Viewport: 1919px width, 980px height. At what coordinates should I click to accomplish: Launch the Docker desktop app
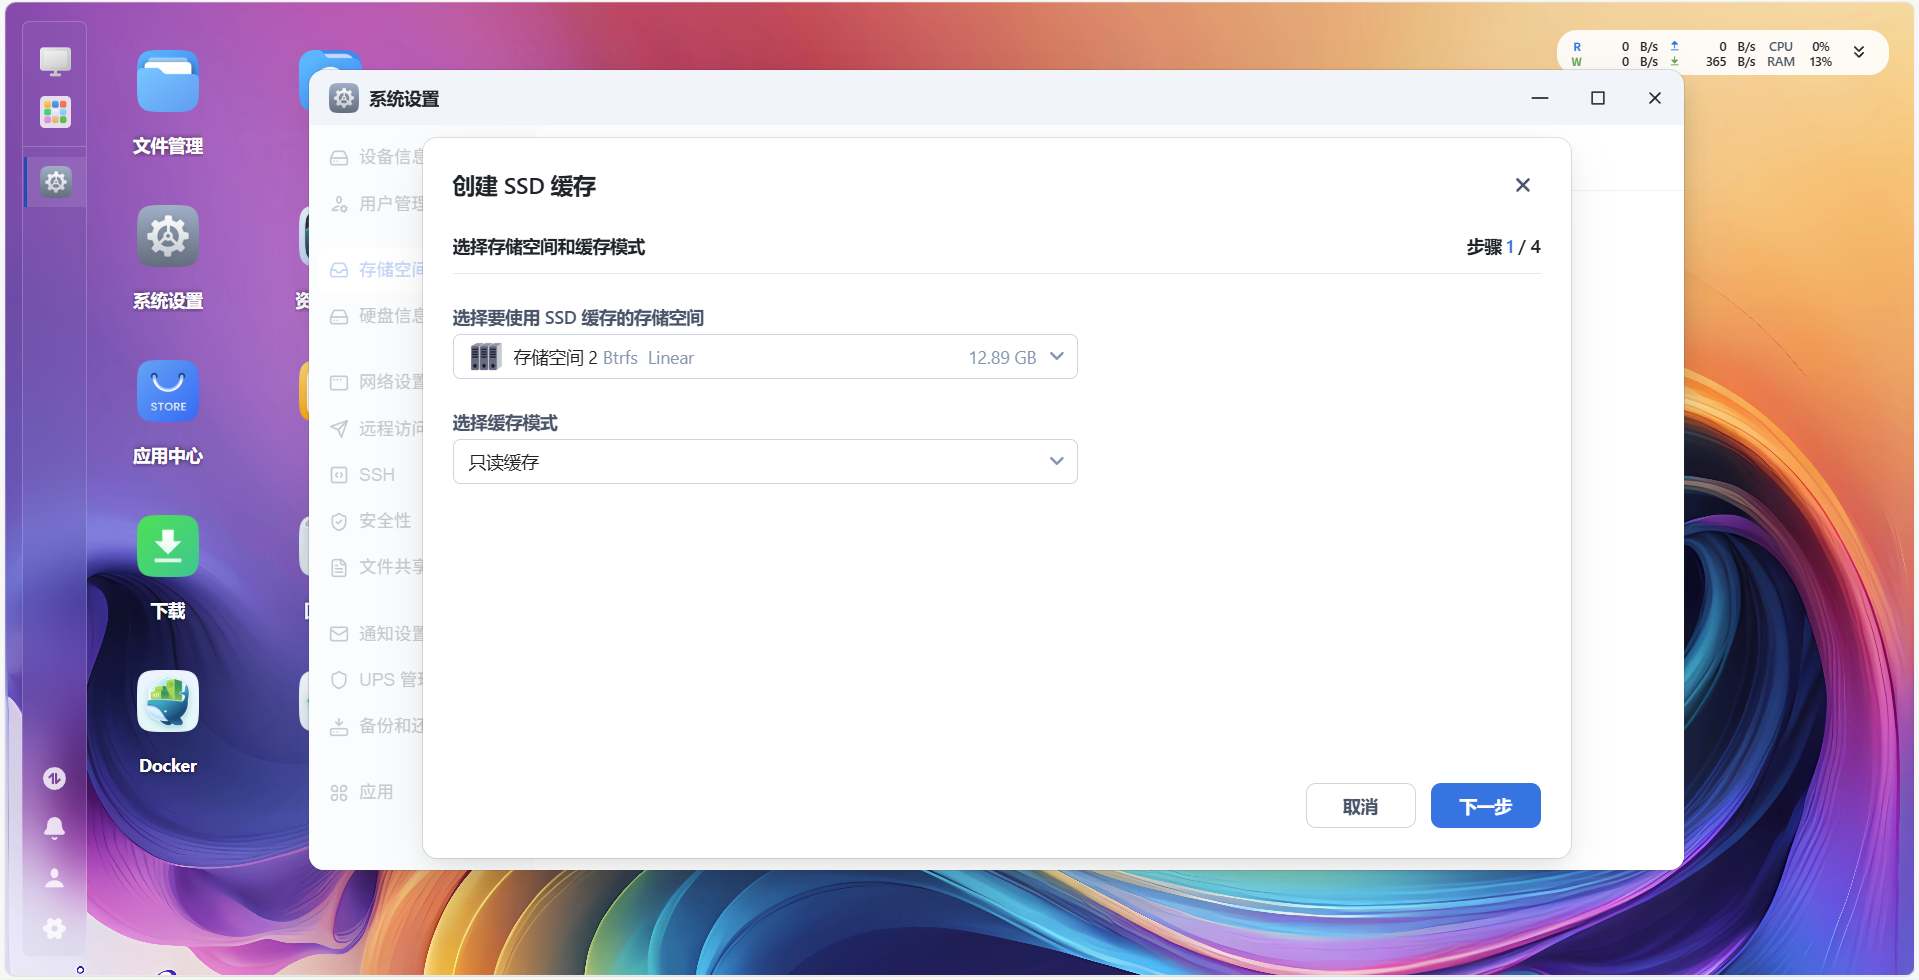click(x=168, y=702)
